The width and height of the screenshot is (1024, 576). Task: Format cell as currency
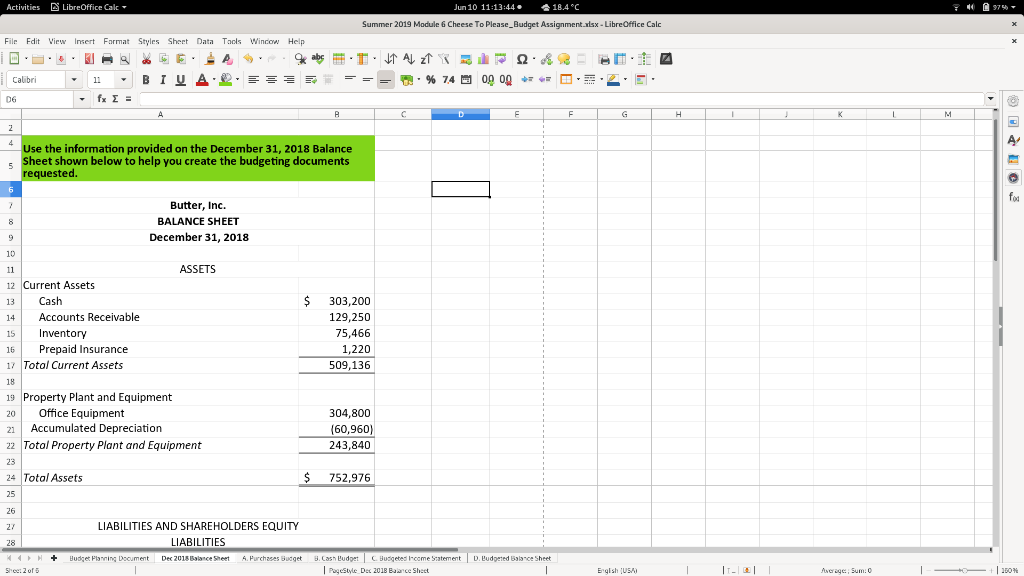pyautogui.click(x=406, y=80)
